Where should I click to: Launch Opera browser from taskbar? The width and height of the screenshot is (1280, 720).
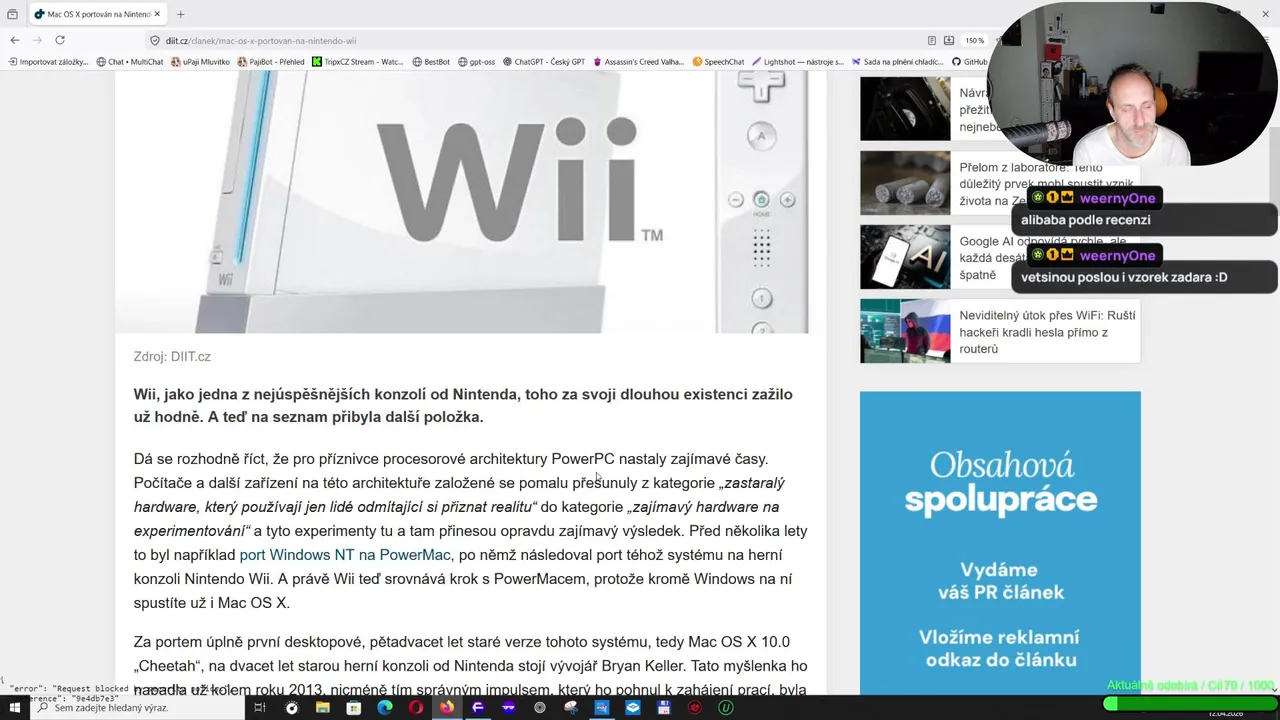415,708
